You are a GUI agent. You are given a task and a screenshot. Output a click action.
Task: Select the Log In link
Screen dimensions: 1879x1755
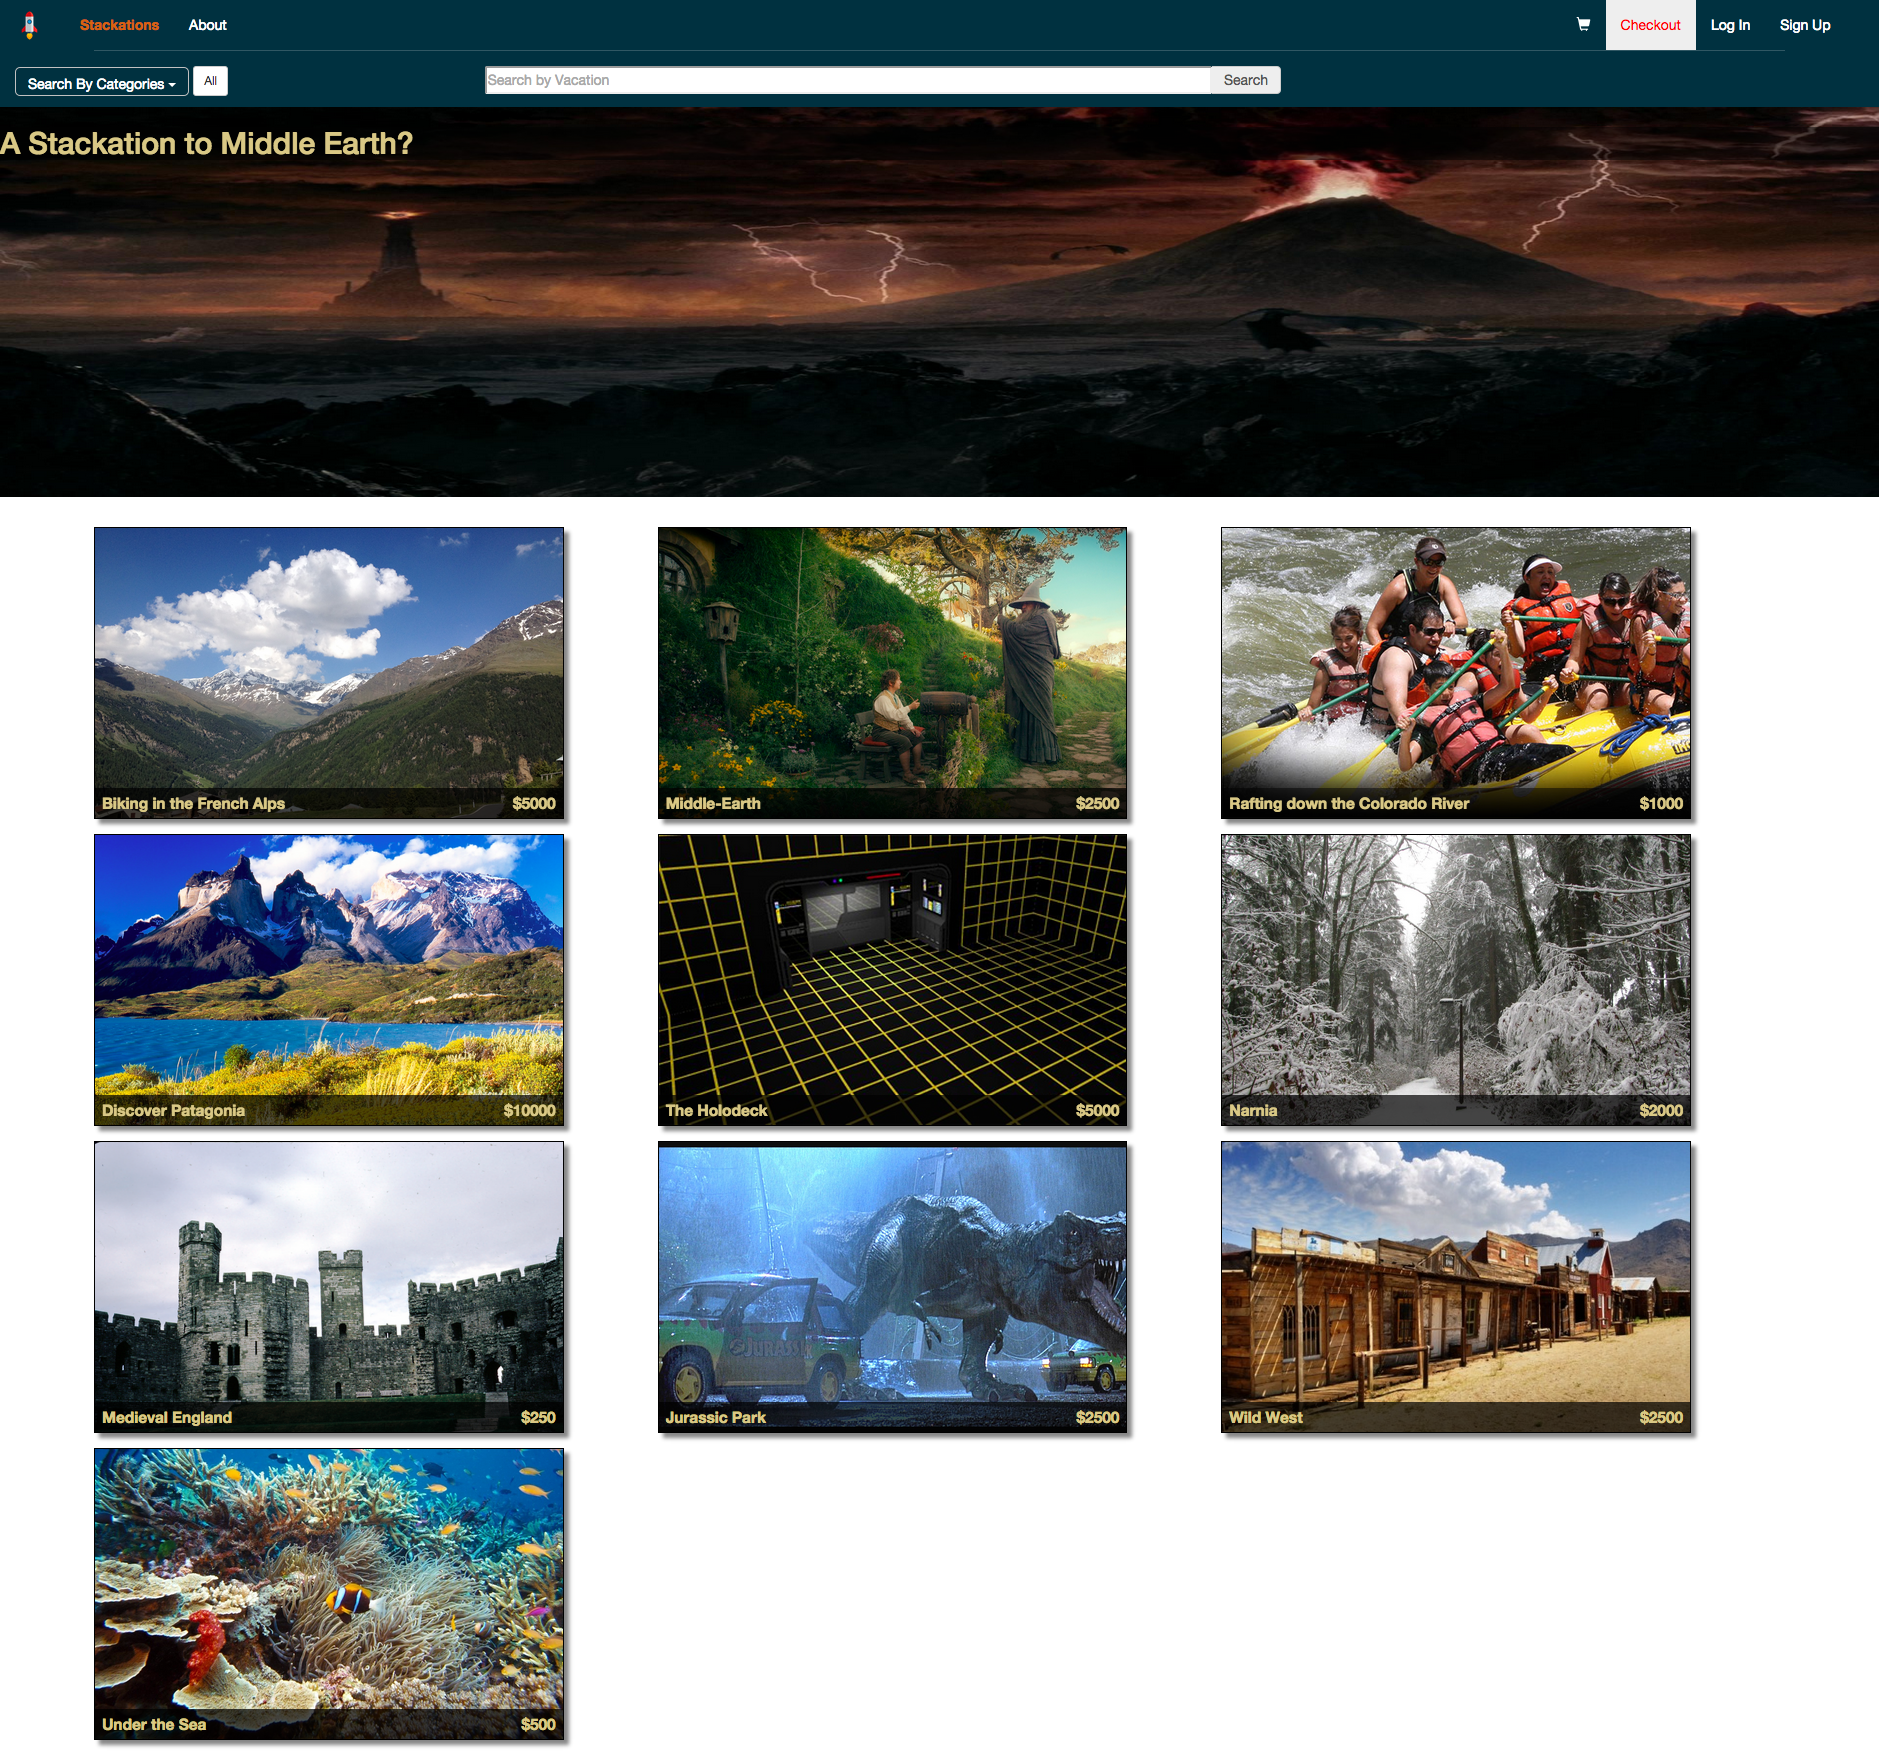point(1730,25)
